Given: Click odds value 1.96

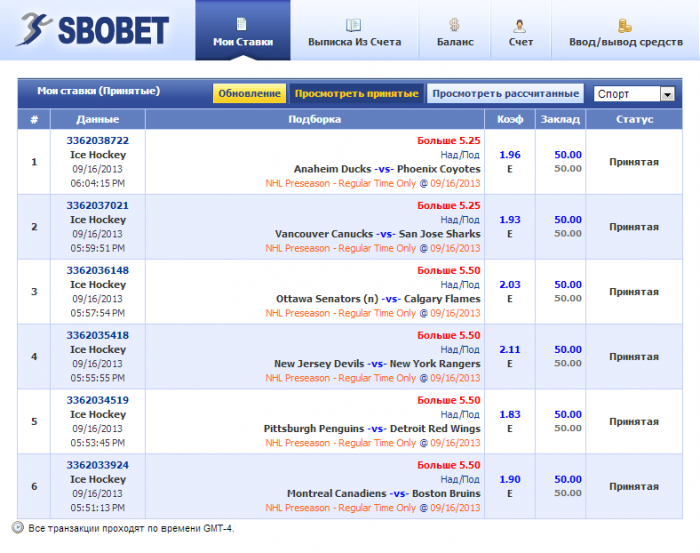Looking at the screenshot, I should pyautogui.click(x=510, y=155).
